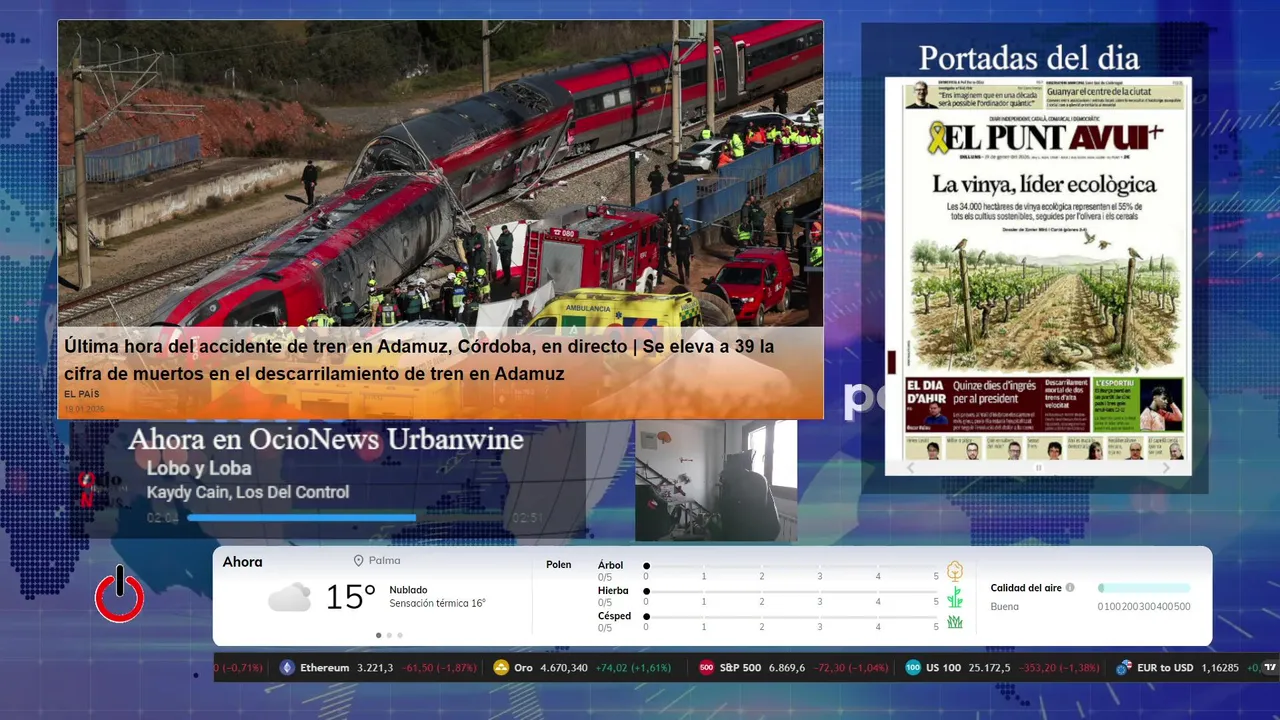Click the 'Kaydy Cain, Los Del Control' artist text

[248, 492]
